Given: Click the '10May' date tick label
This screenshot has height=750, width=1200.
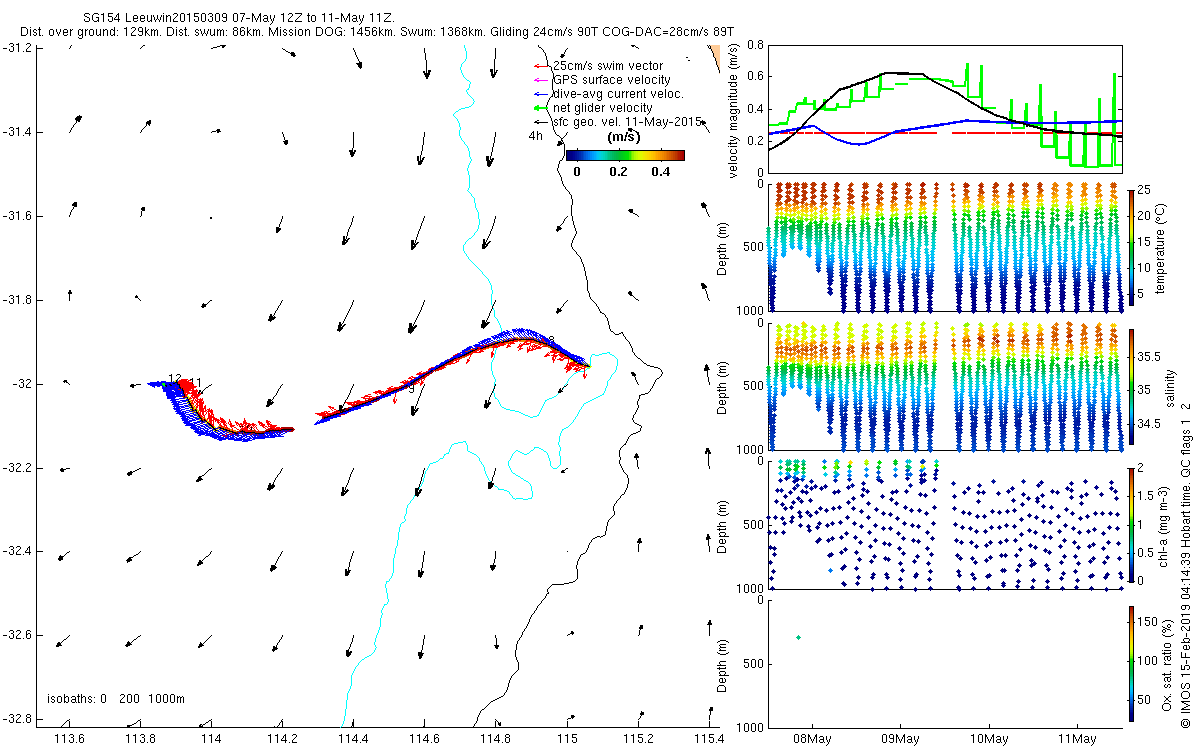Looking at the screenshot, I should (989, 739).
